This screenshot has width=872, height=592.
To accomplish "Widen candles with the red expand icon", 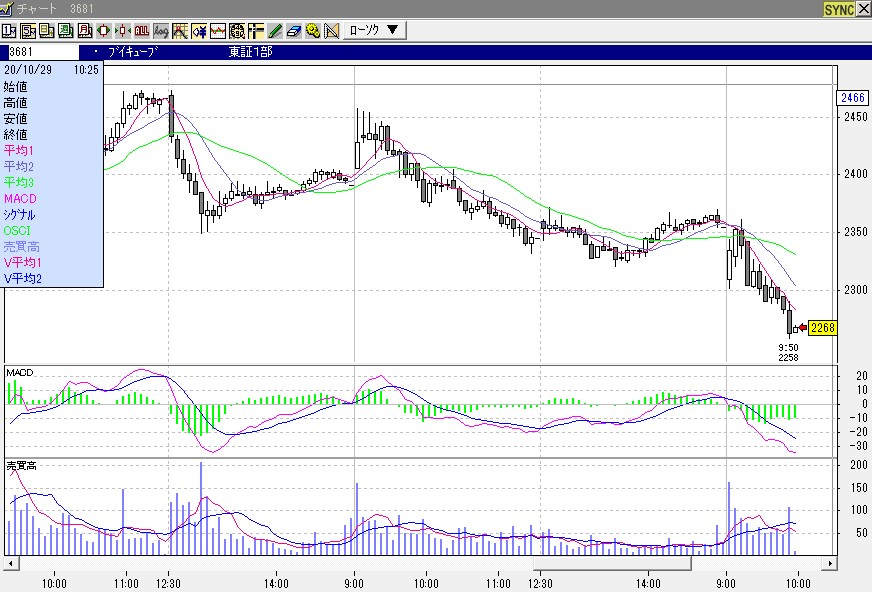I will (102, 30).
